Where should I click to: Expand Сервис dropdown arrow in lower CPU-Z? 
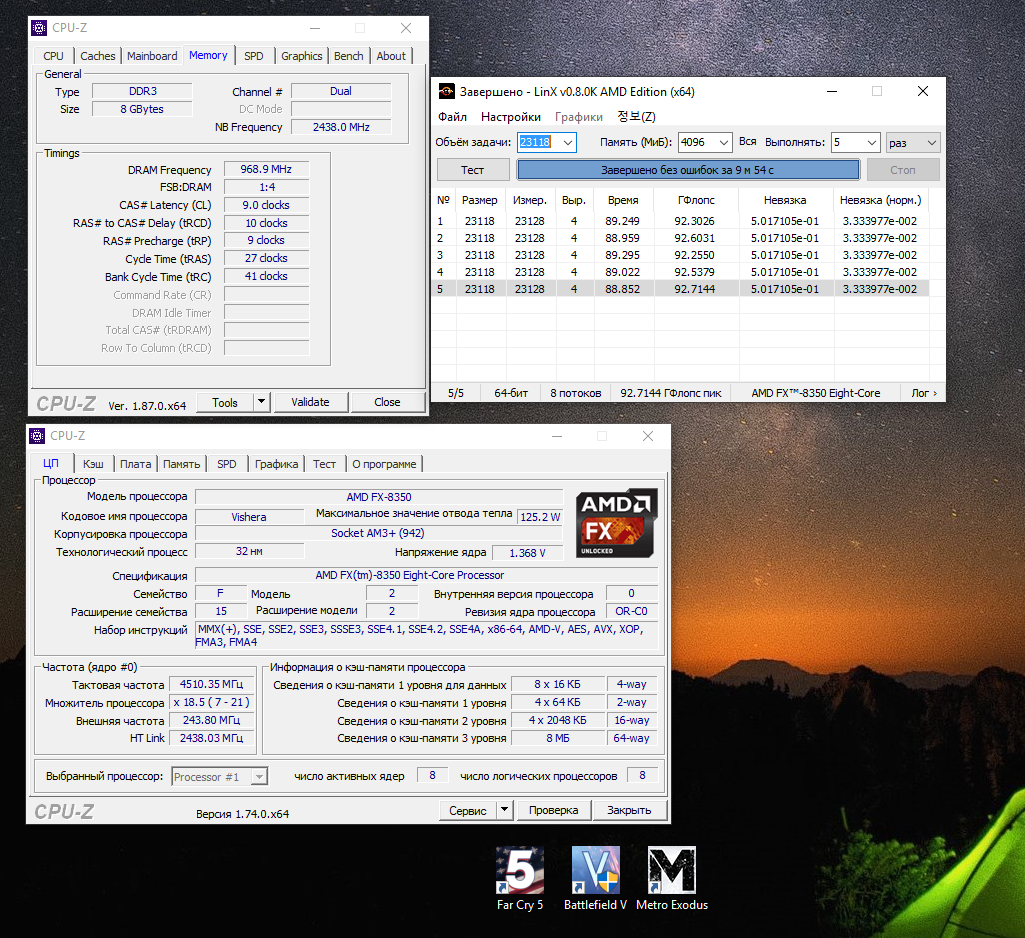click(505, 810)
